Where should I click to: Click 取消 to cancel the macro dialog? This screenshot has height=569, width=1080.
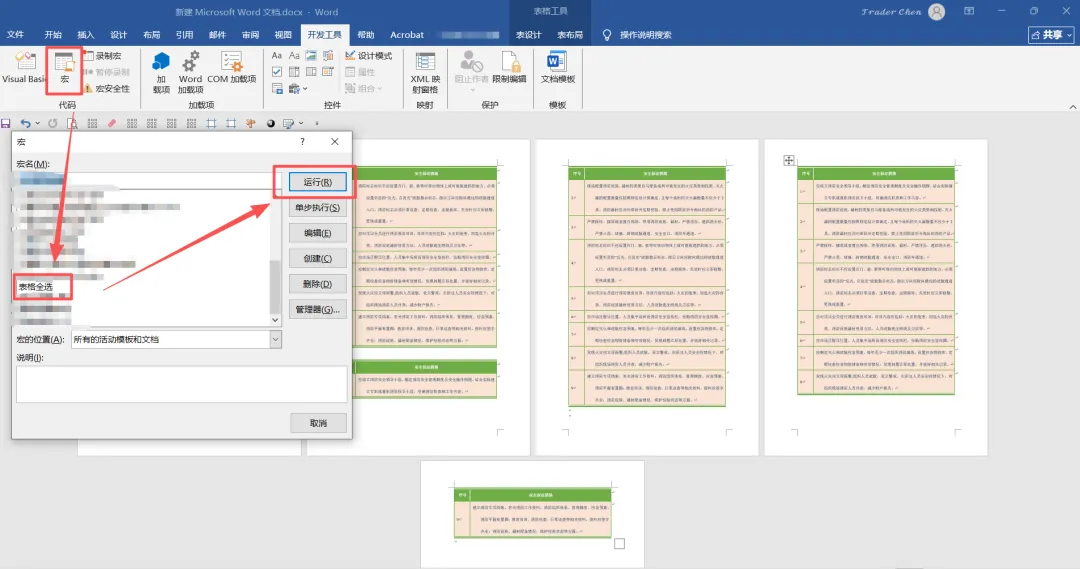click(318, 423)
